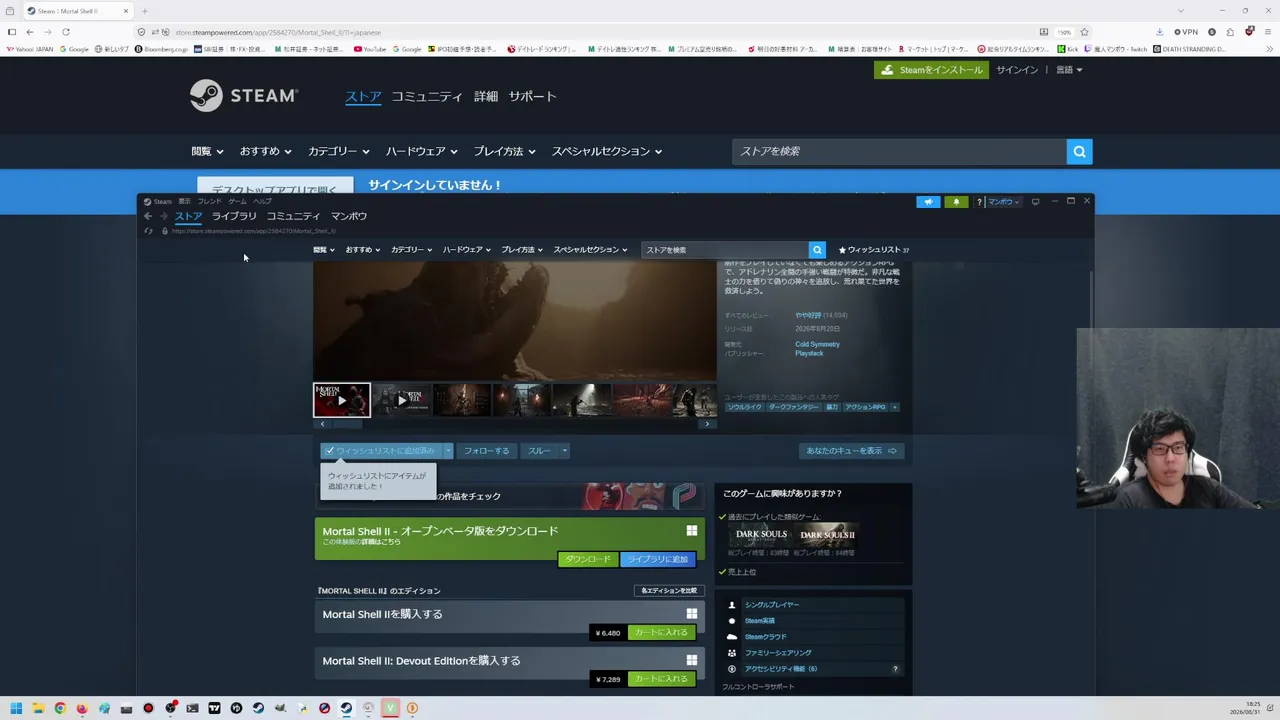Open the green notifications bell in Steam client
The width and height of the screenshot is (1280, 720).
[x=956, y=202]
